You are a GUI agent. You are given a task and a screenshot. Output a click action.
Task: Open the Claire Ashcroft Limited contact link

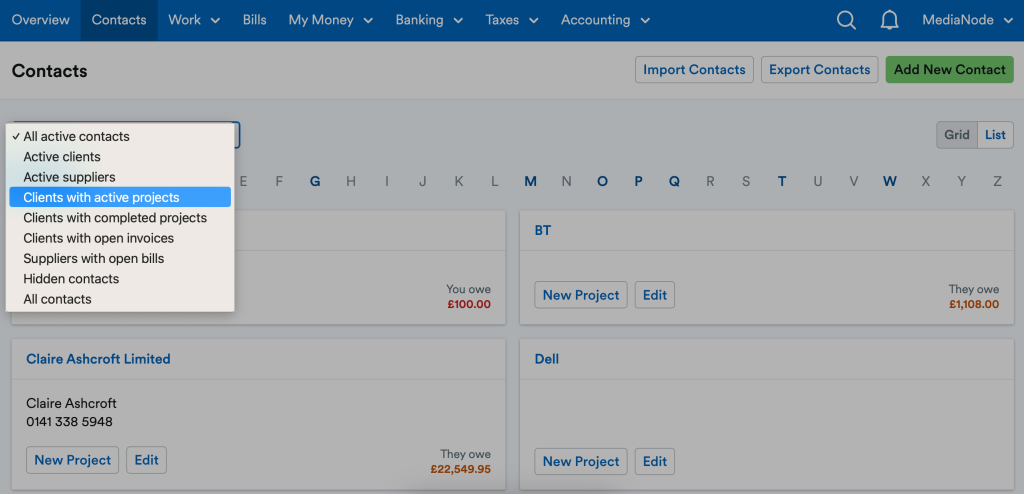click(98, 359)
